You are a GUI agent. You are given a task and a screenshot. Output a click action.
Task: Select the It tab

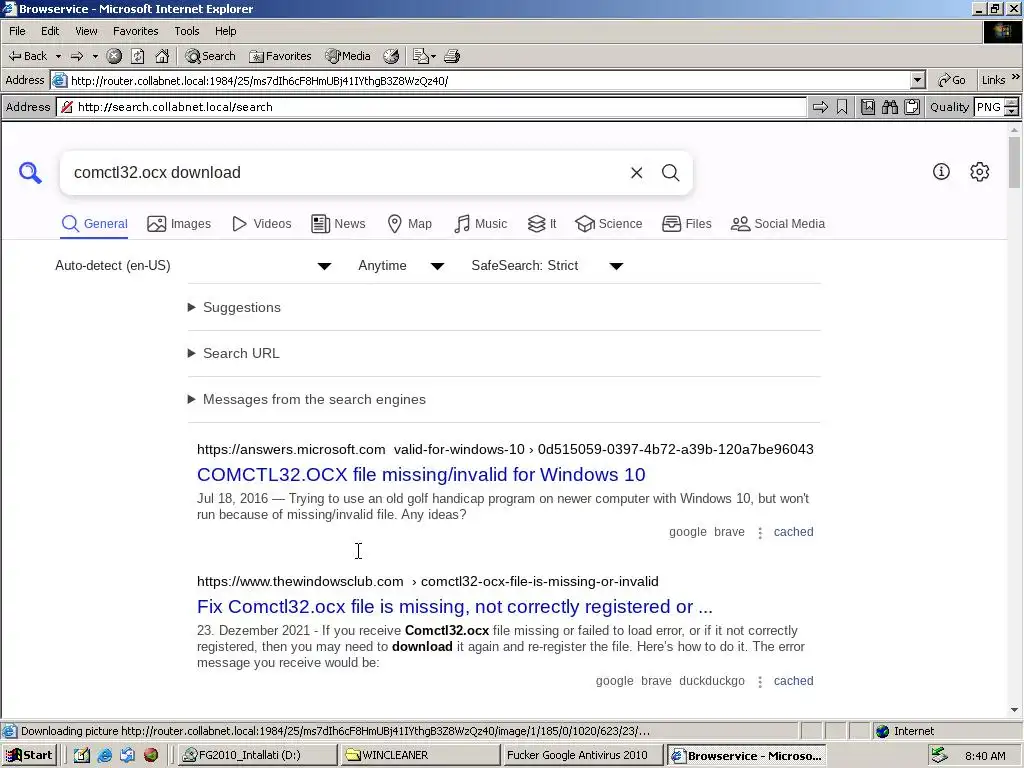[x=542, y=224]
